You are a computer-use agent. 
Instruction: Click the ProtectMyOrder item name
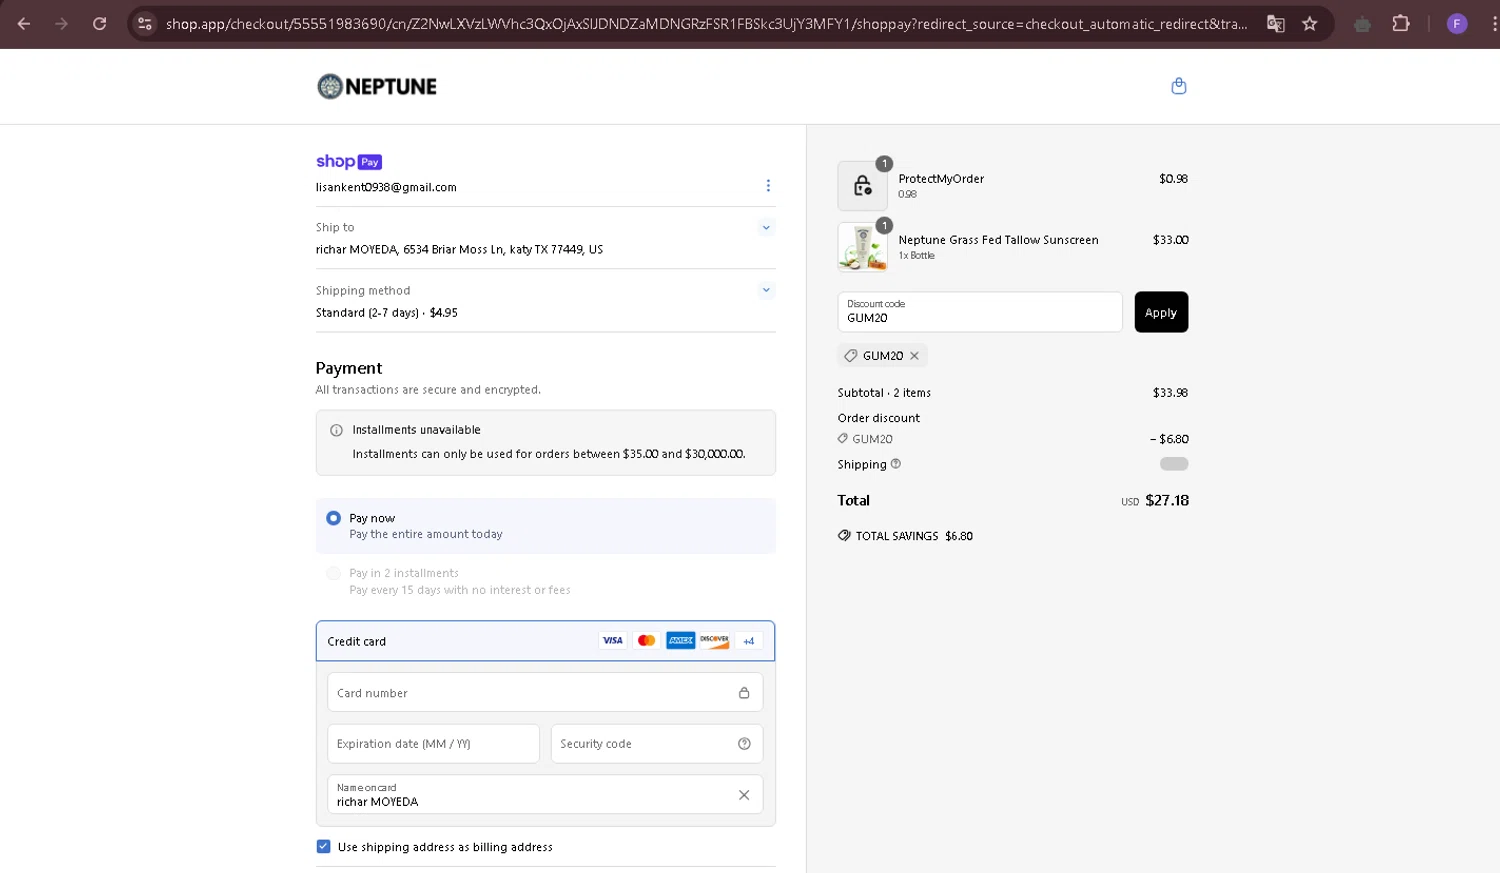(x=941, y=179)
